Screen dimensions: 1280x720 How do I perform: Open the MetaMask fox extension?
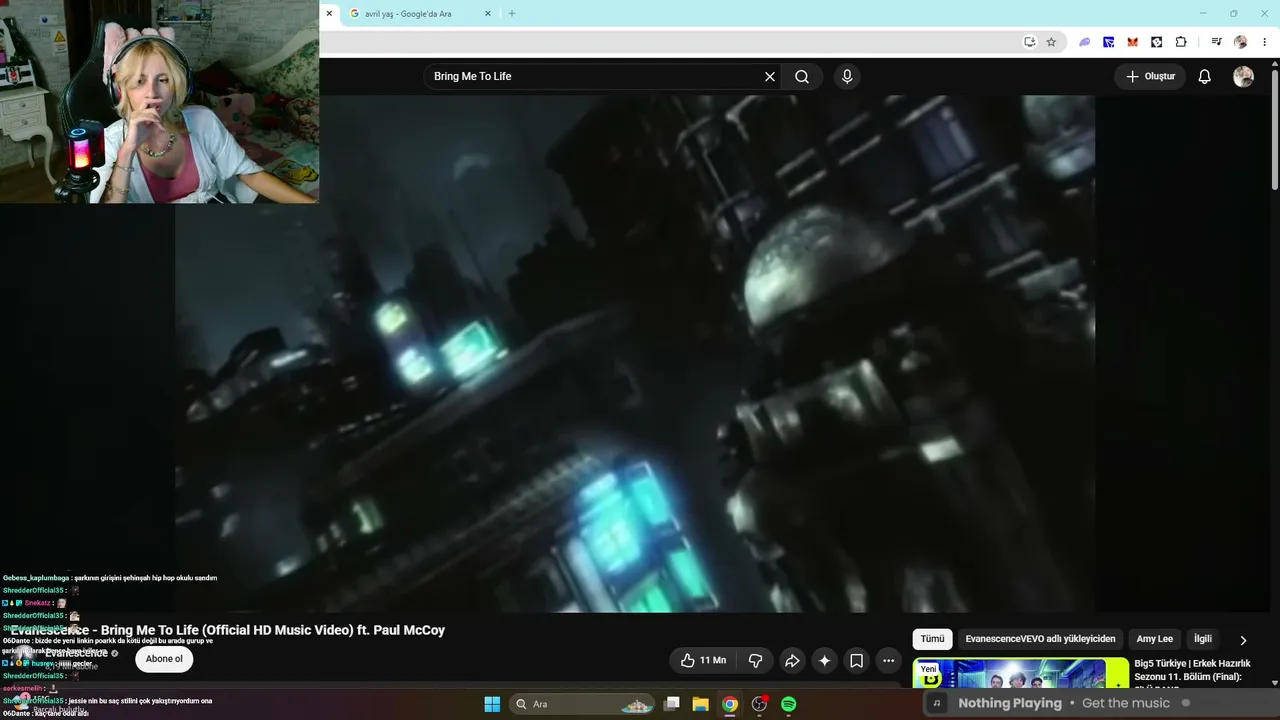[x=1133, y=42]
